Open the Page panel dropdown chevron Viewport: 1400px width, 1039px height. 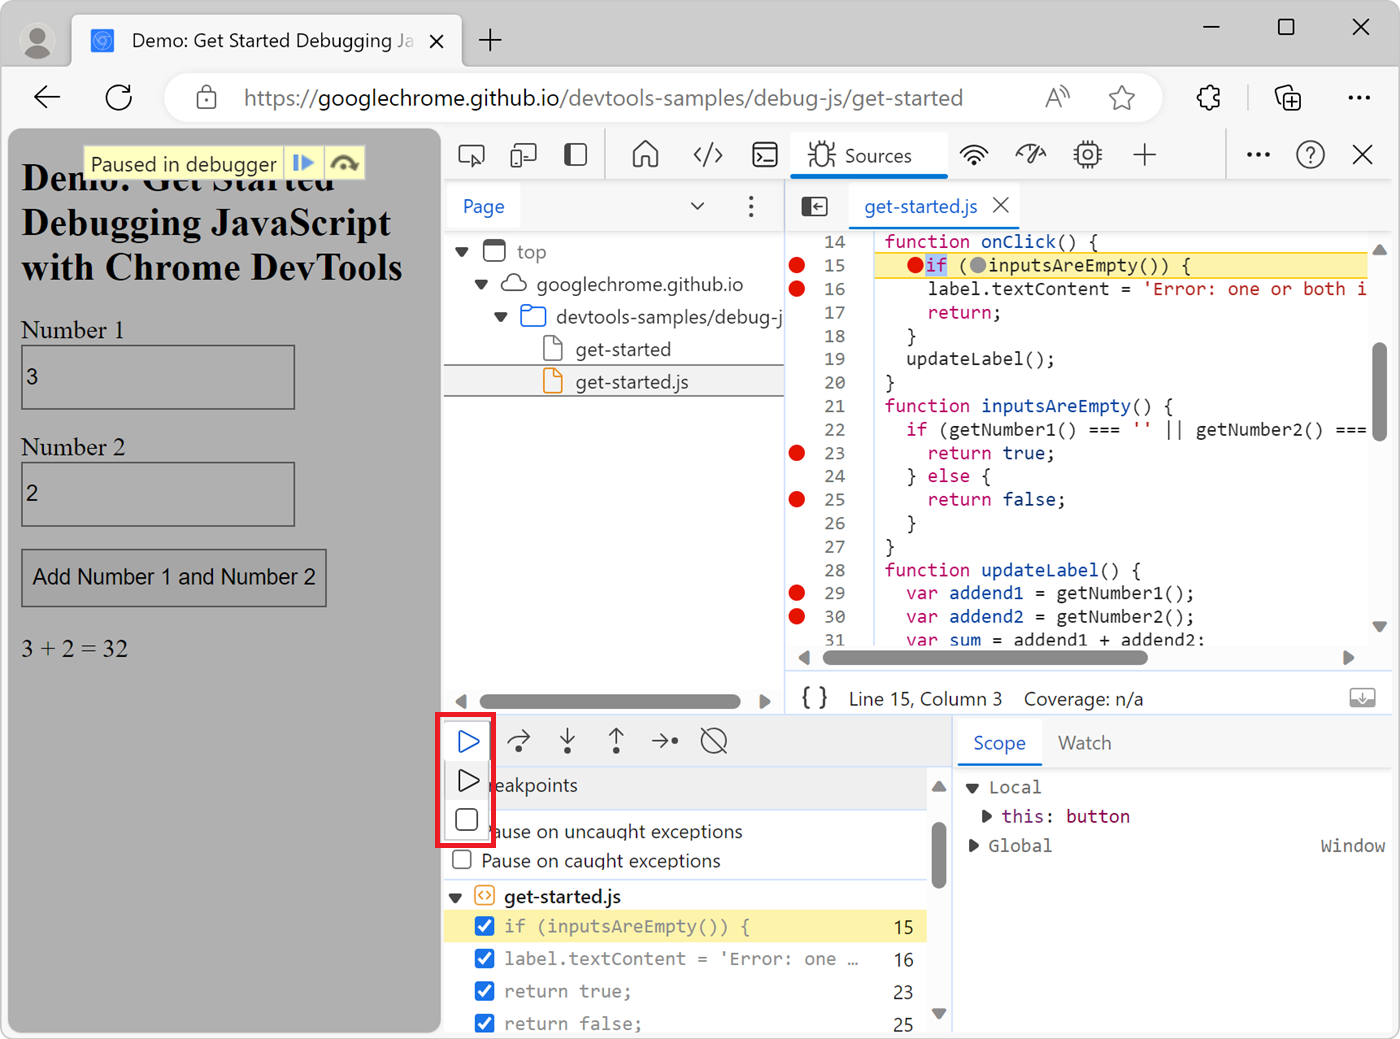pos(698,206)
